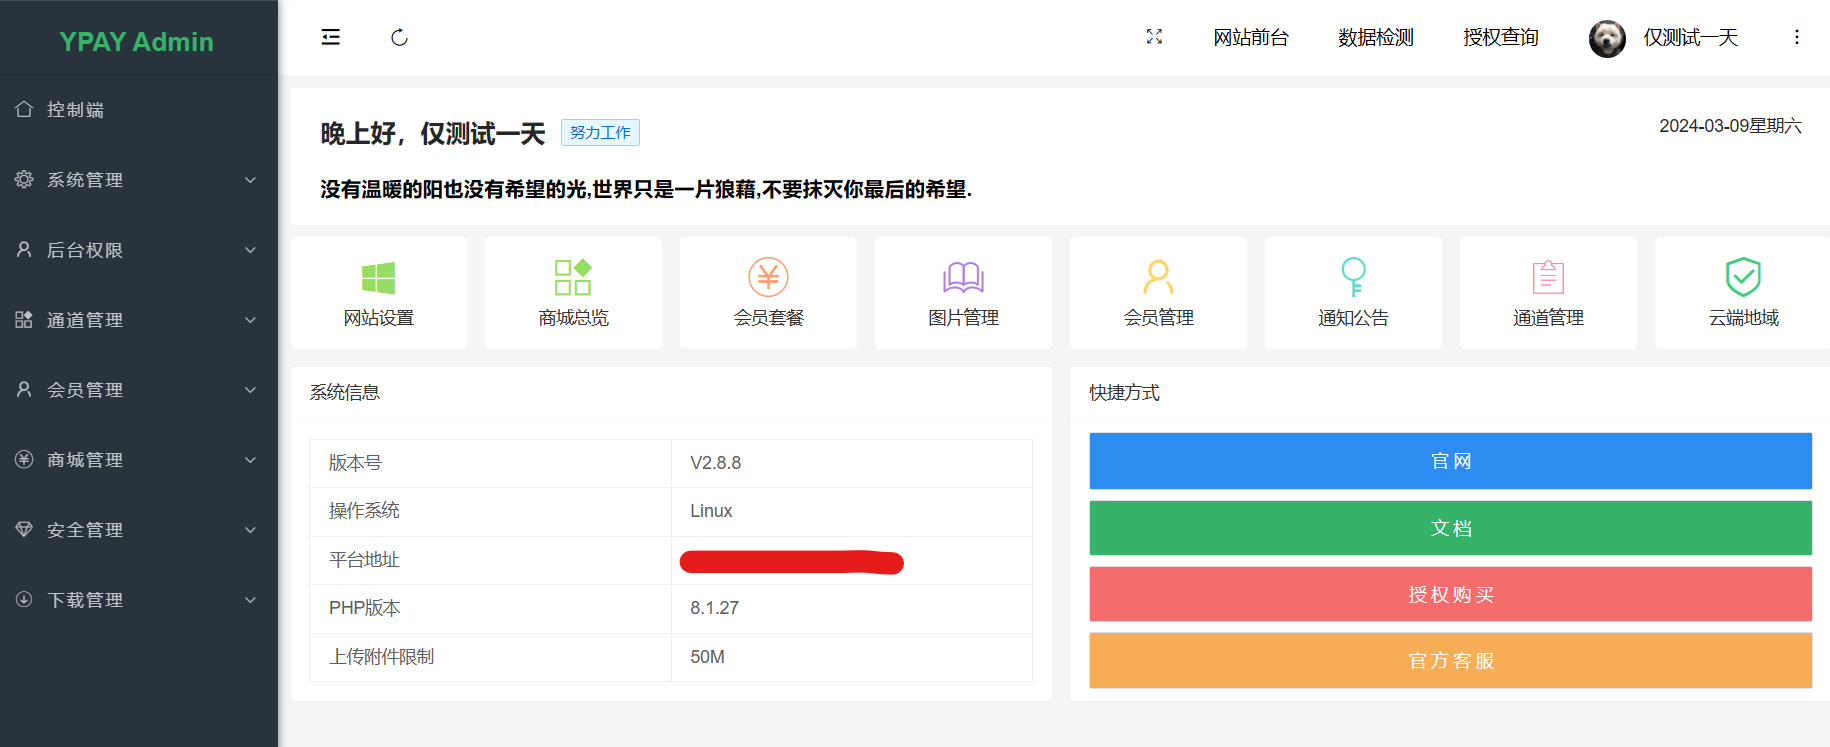Collapse the sidebar using the menu fold icon
Screen dimensions: 1830x747
point(331,38)
